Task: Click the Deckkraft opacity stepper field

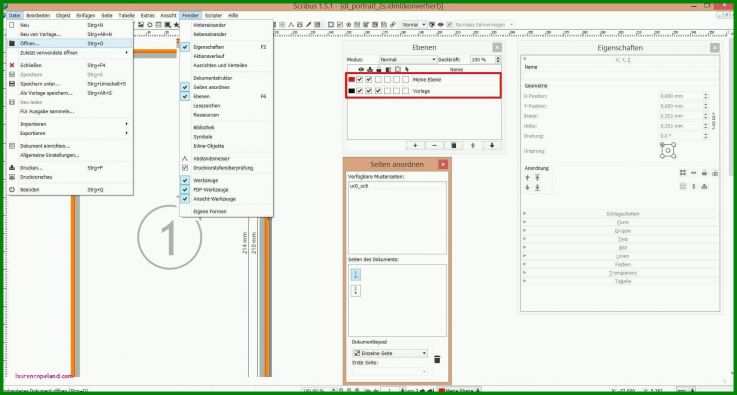Action: tap(486, 60)
